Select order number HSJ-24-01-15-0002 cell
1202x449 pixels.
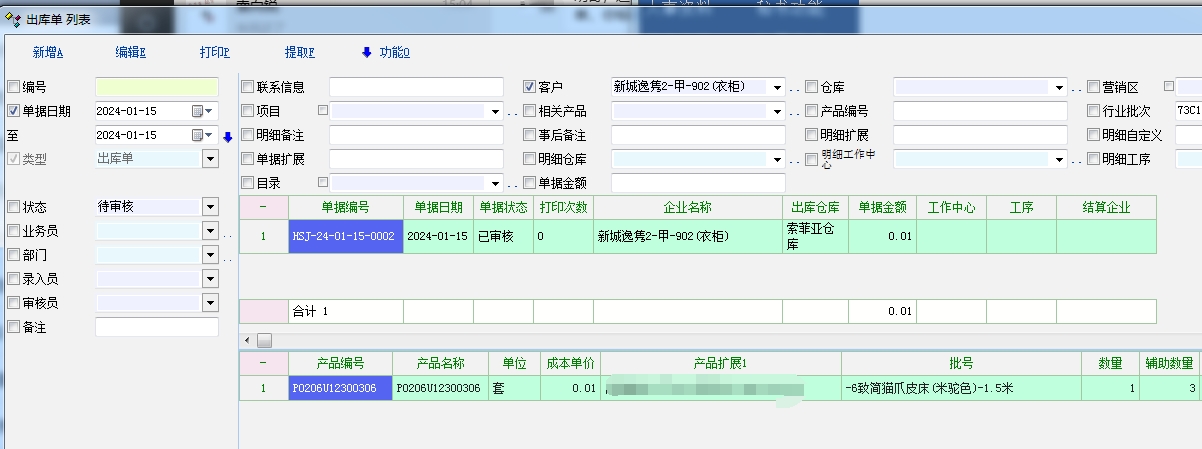345,237
